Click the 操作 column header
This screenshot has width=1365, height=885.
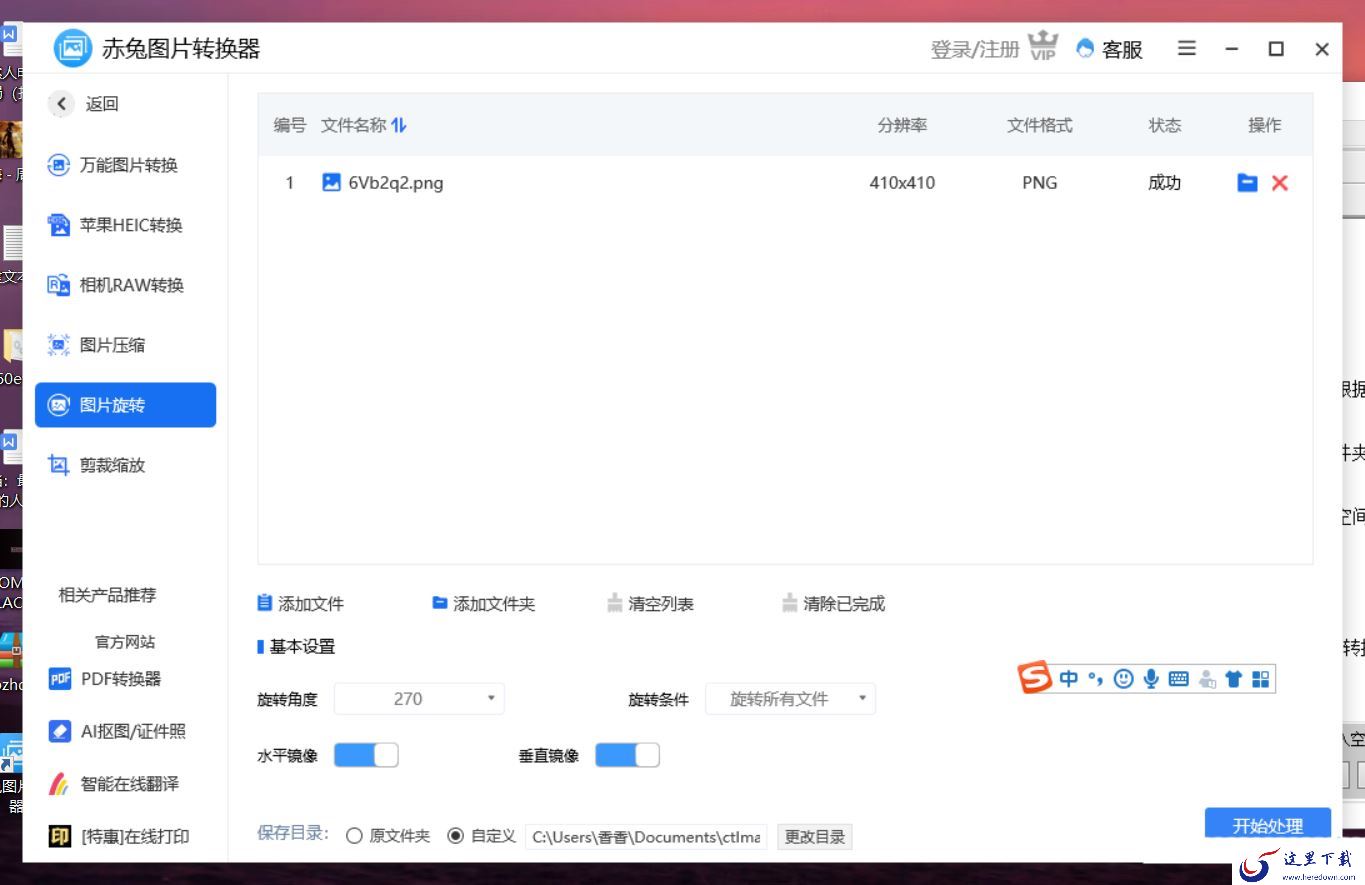[1265, 125]
